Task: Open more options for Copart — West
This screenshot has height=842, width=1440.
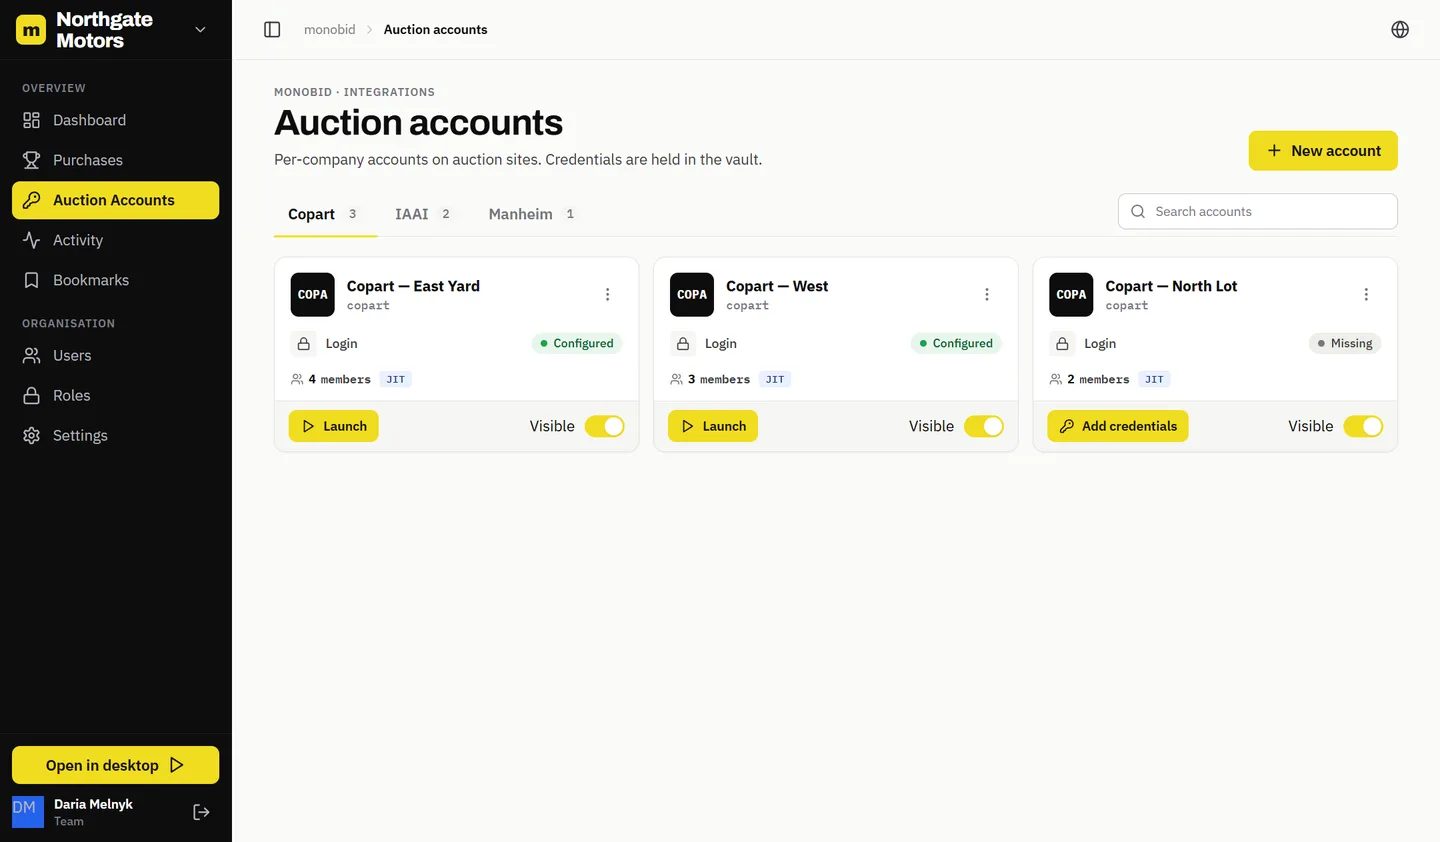Action: coord(987,294)
